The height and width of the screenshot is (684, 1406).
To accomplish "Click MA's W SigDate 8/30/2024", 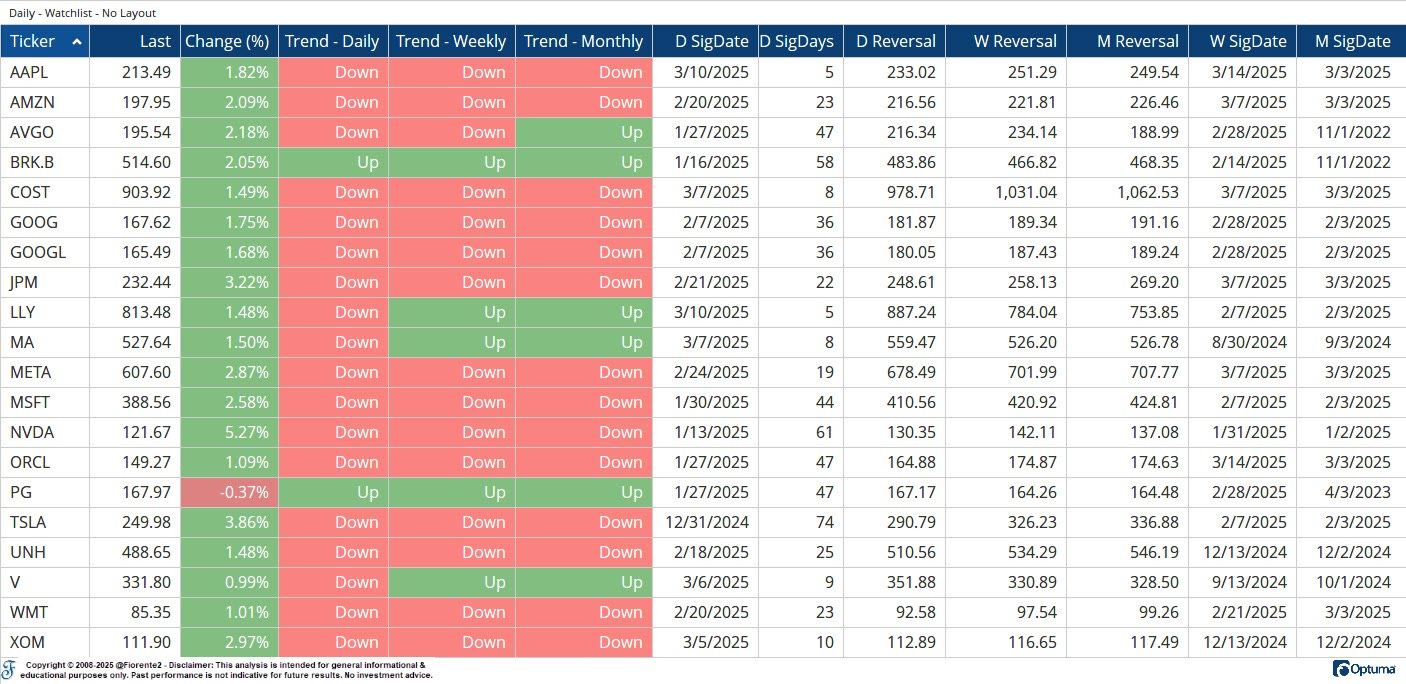I will (1248, 342).
